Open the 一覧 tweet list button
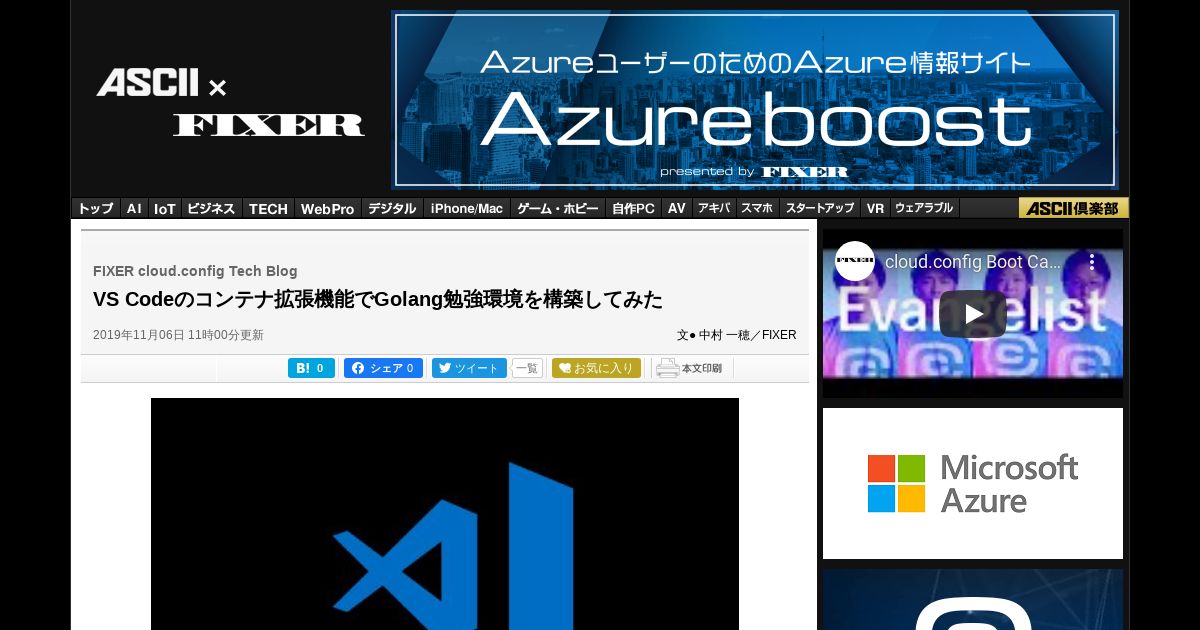Viewport: 1200px width, 630px height. (x=527, y=368)
